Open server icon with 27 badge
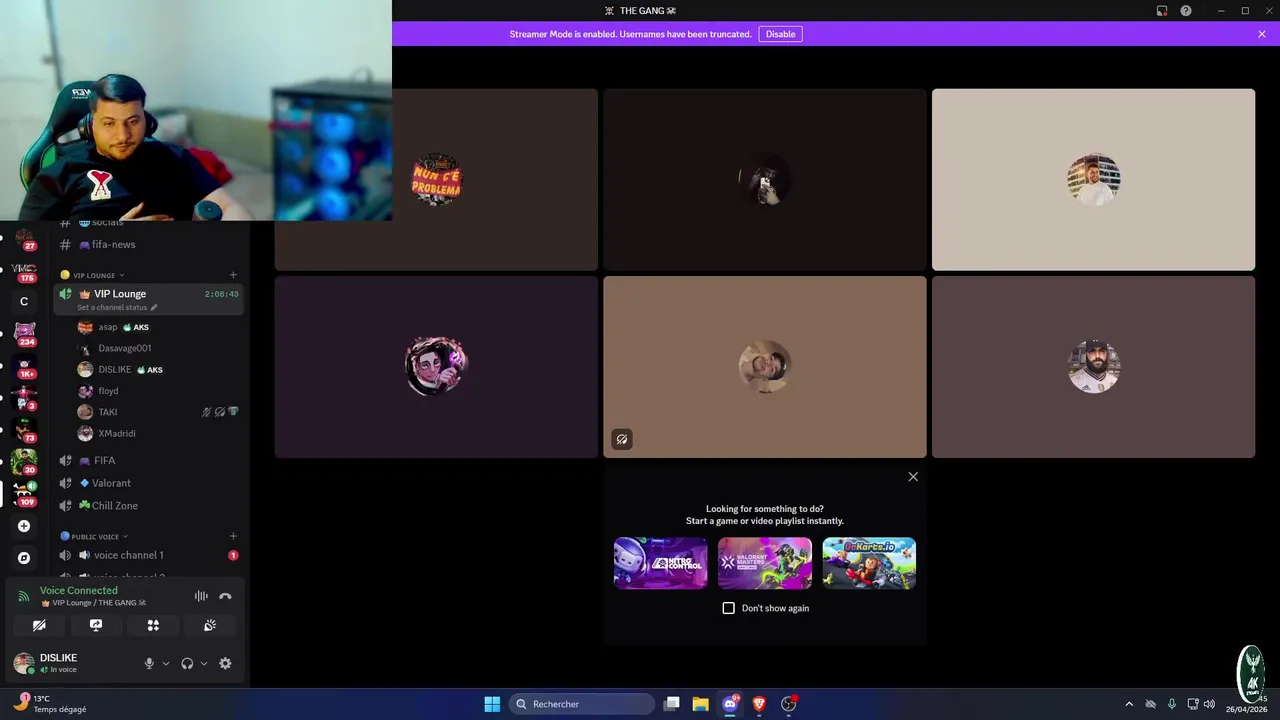 coord(24,238)
